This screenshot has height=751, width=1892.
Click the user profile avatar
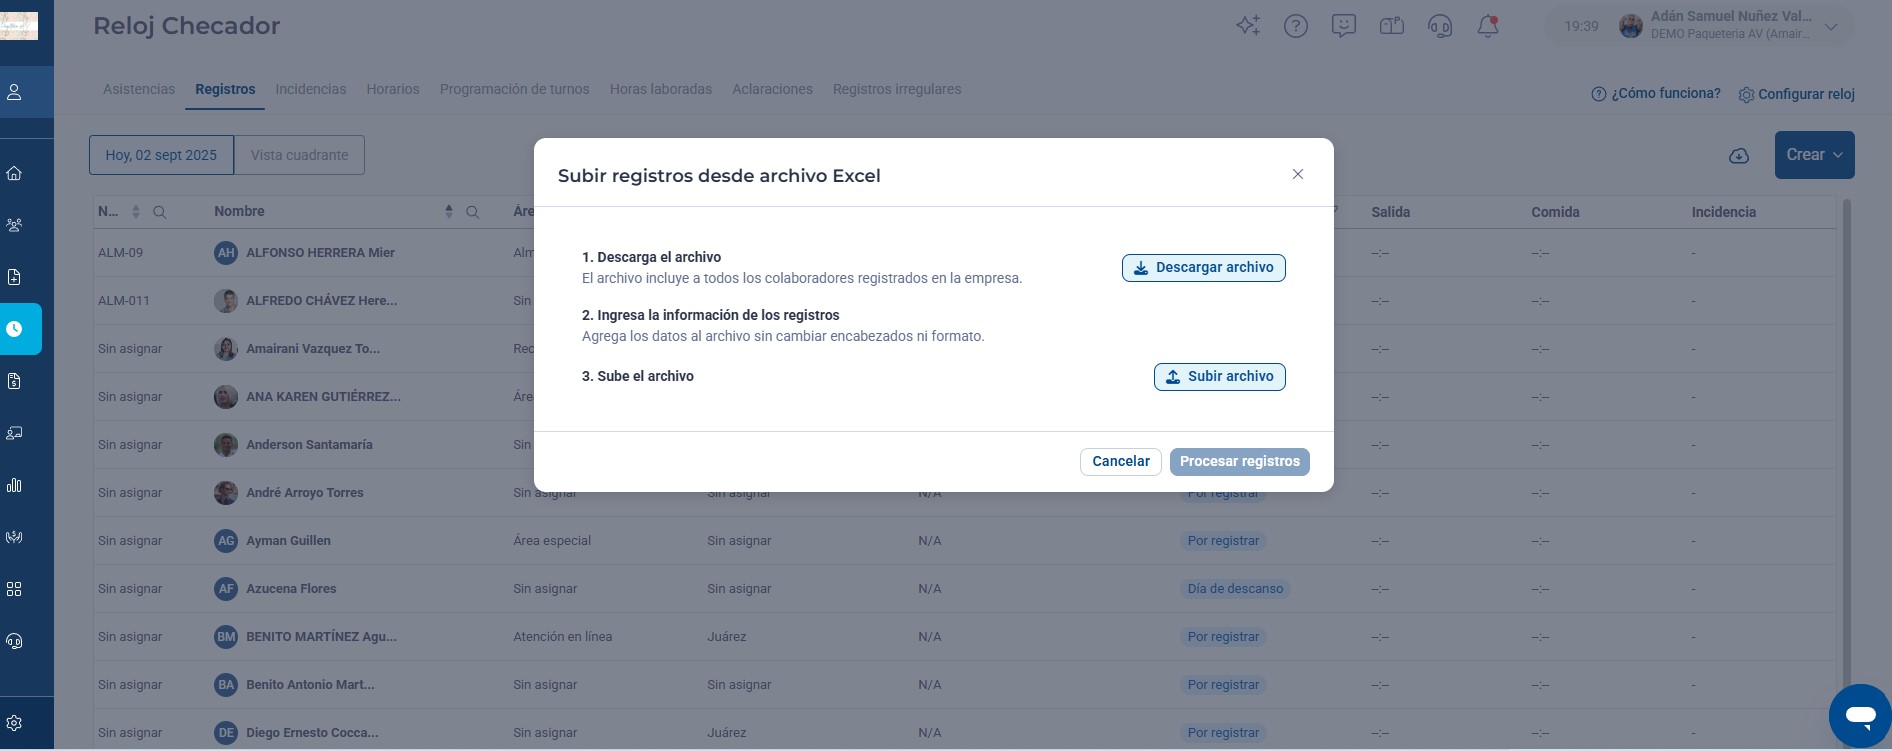[x=1630, y=27]
